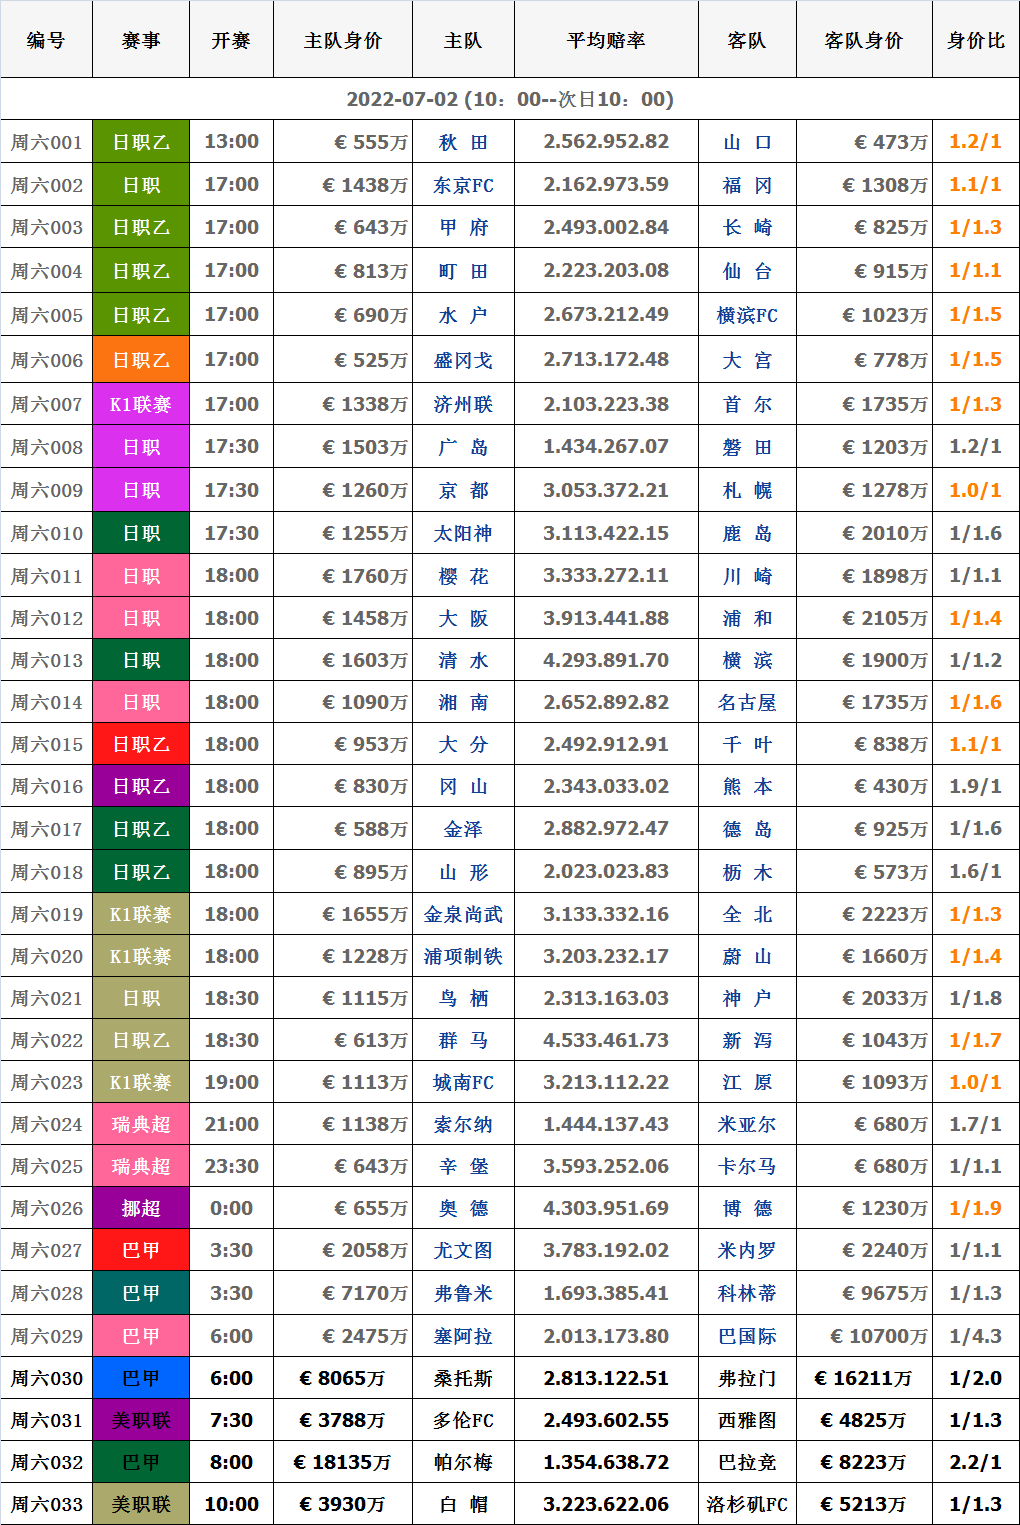Click the 主队身价 column header
Screen dimensions: 1020x1525
342,40
